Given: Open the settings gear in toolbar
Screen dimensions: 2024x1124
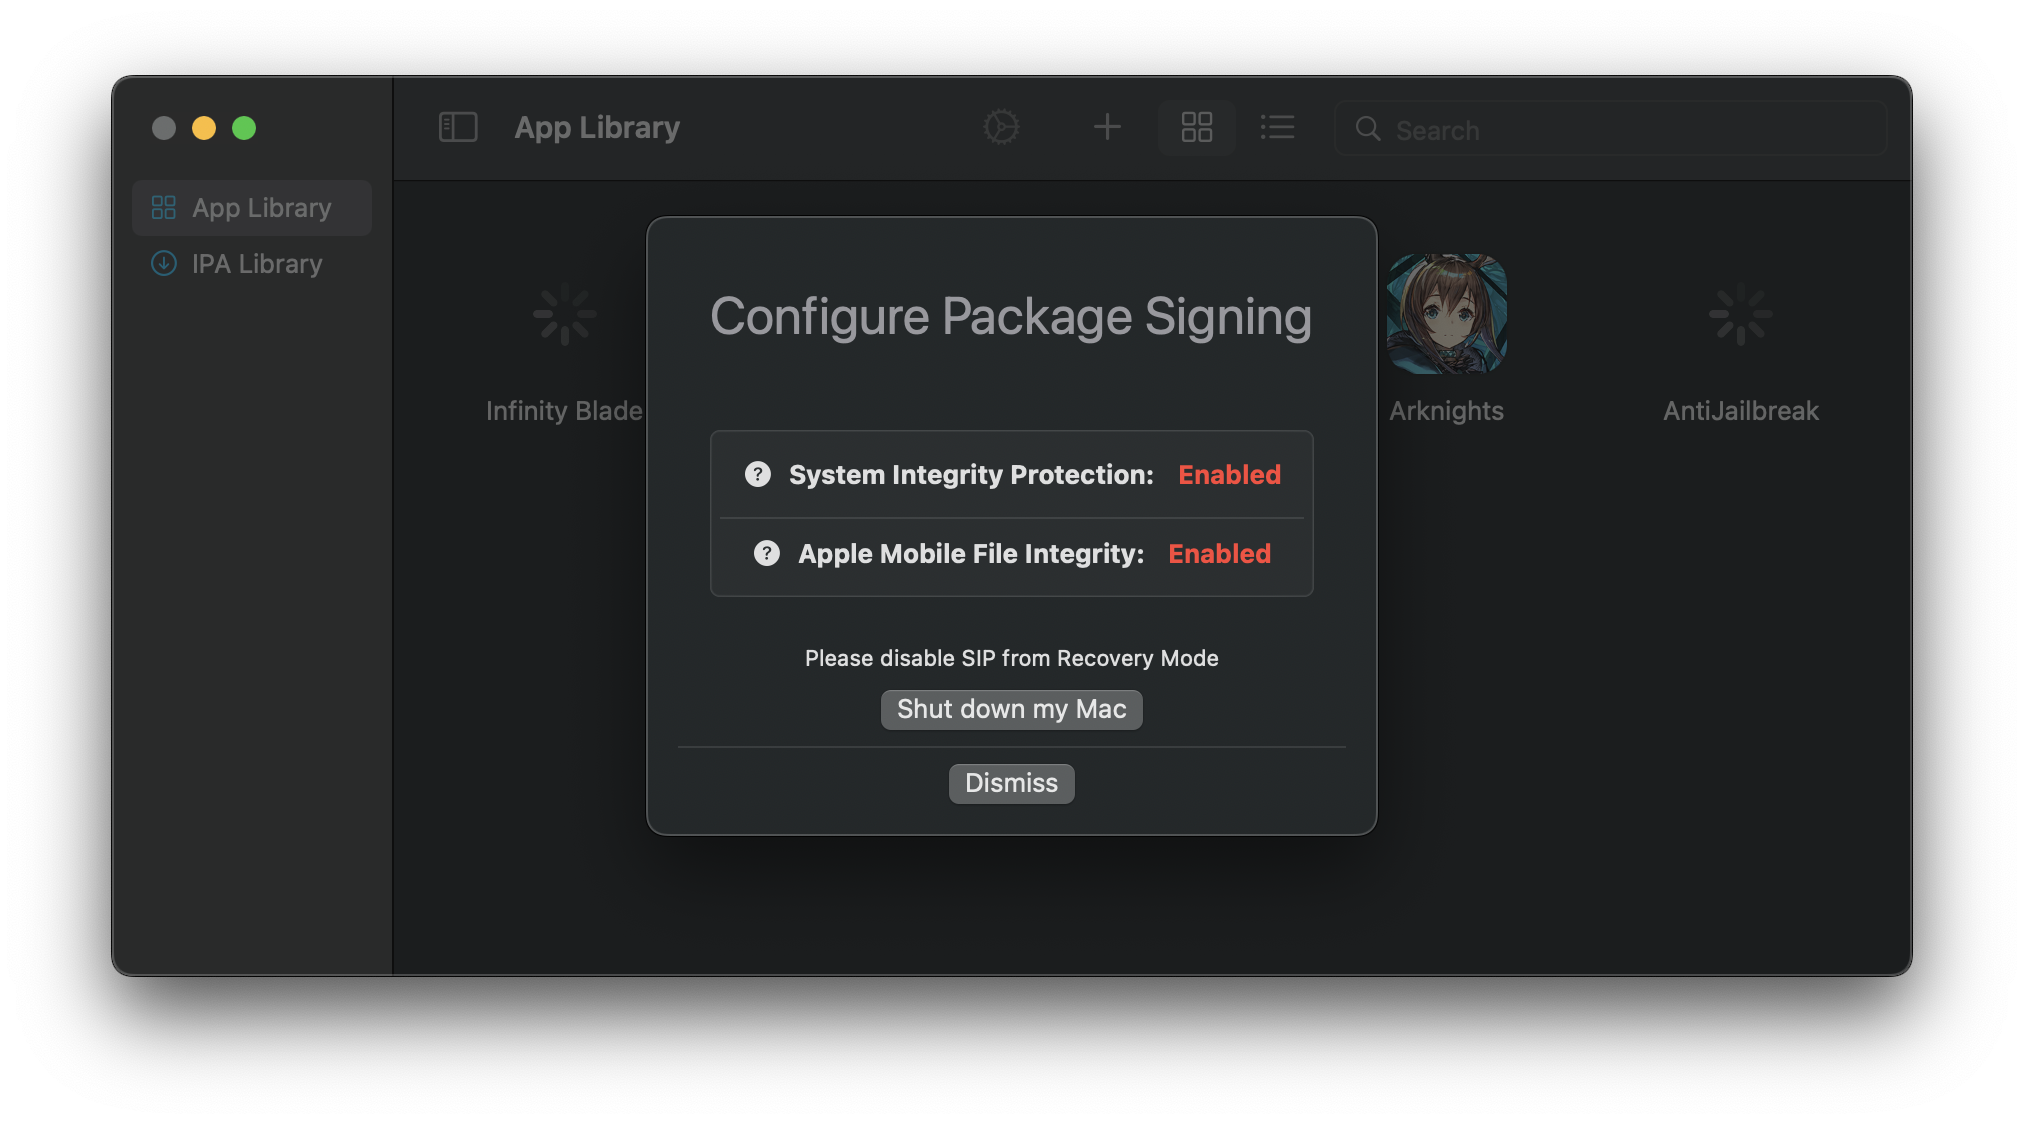Looking at the screenshot, I should (1001, 127).
